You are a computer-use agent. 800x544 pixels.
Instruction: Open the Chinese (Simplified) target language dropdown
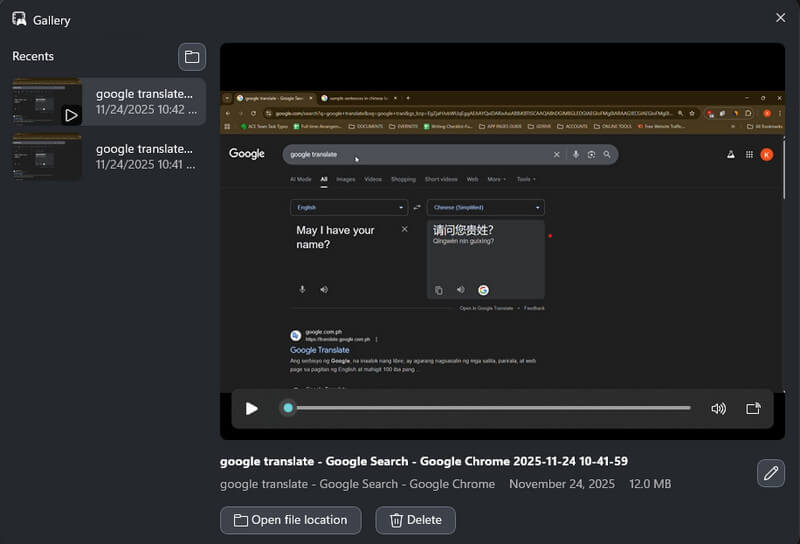(485, 207)
